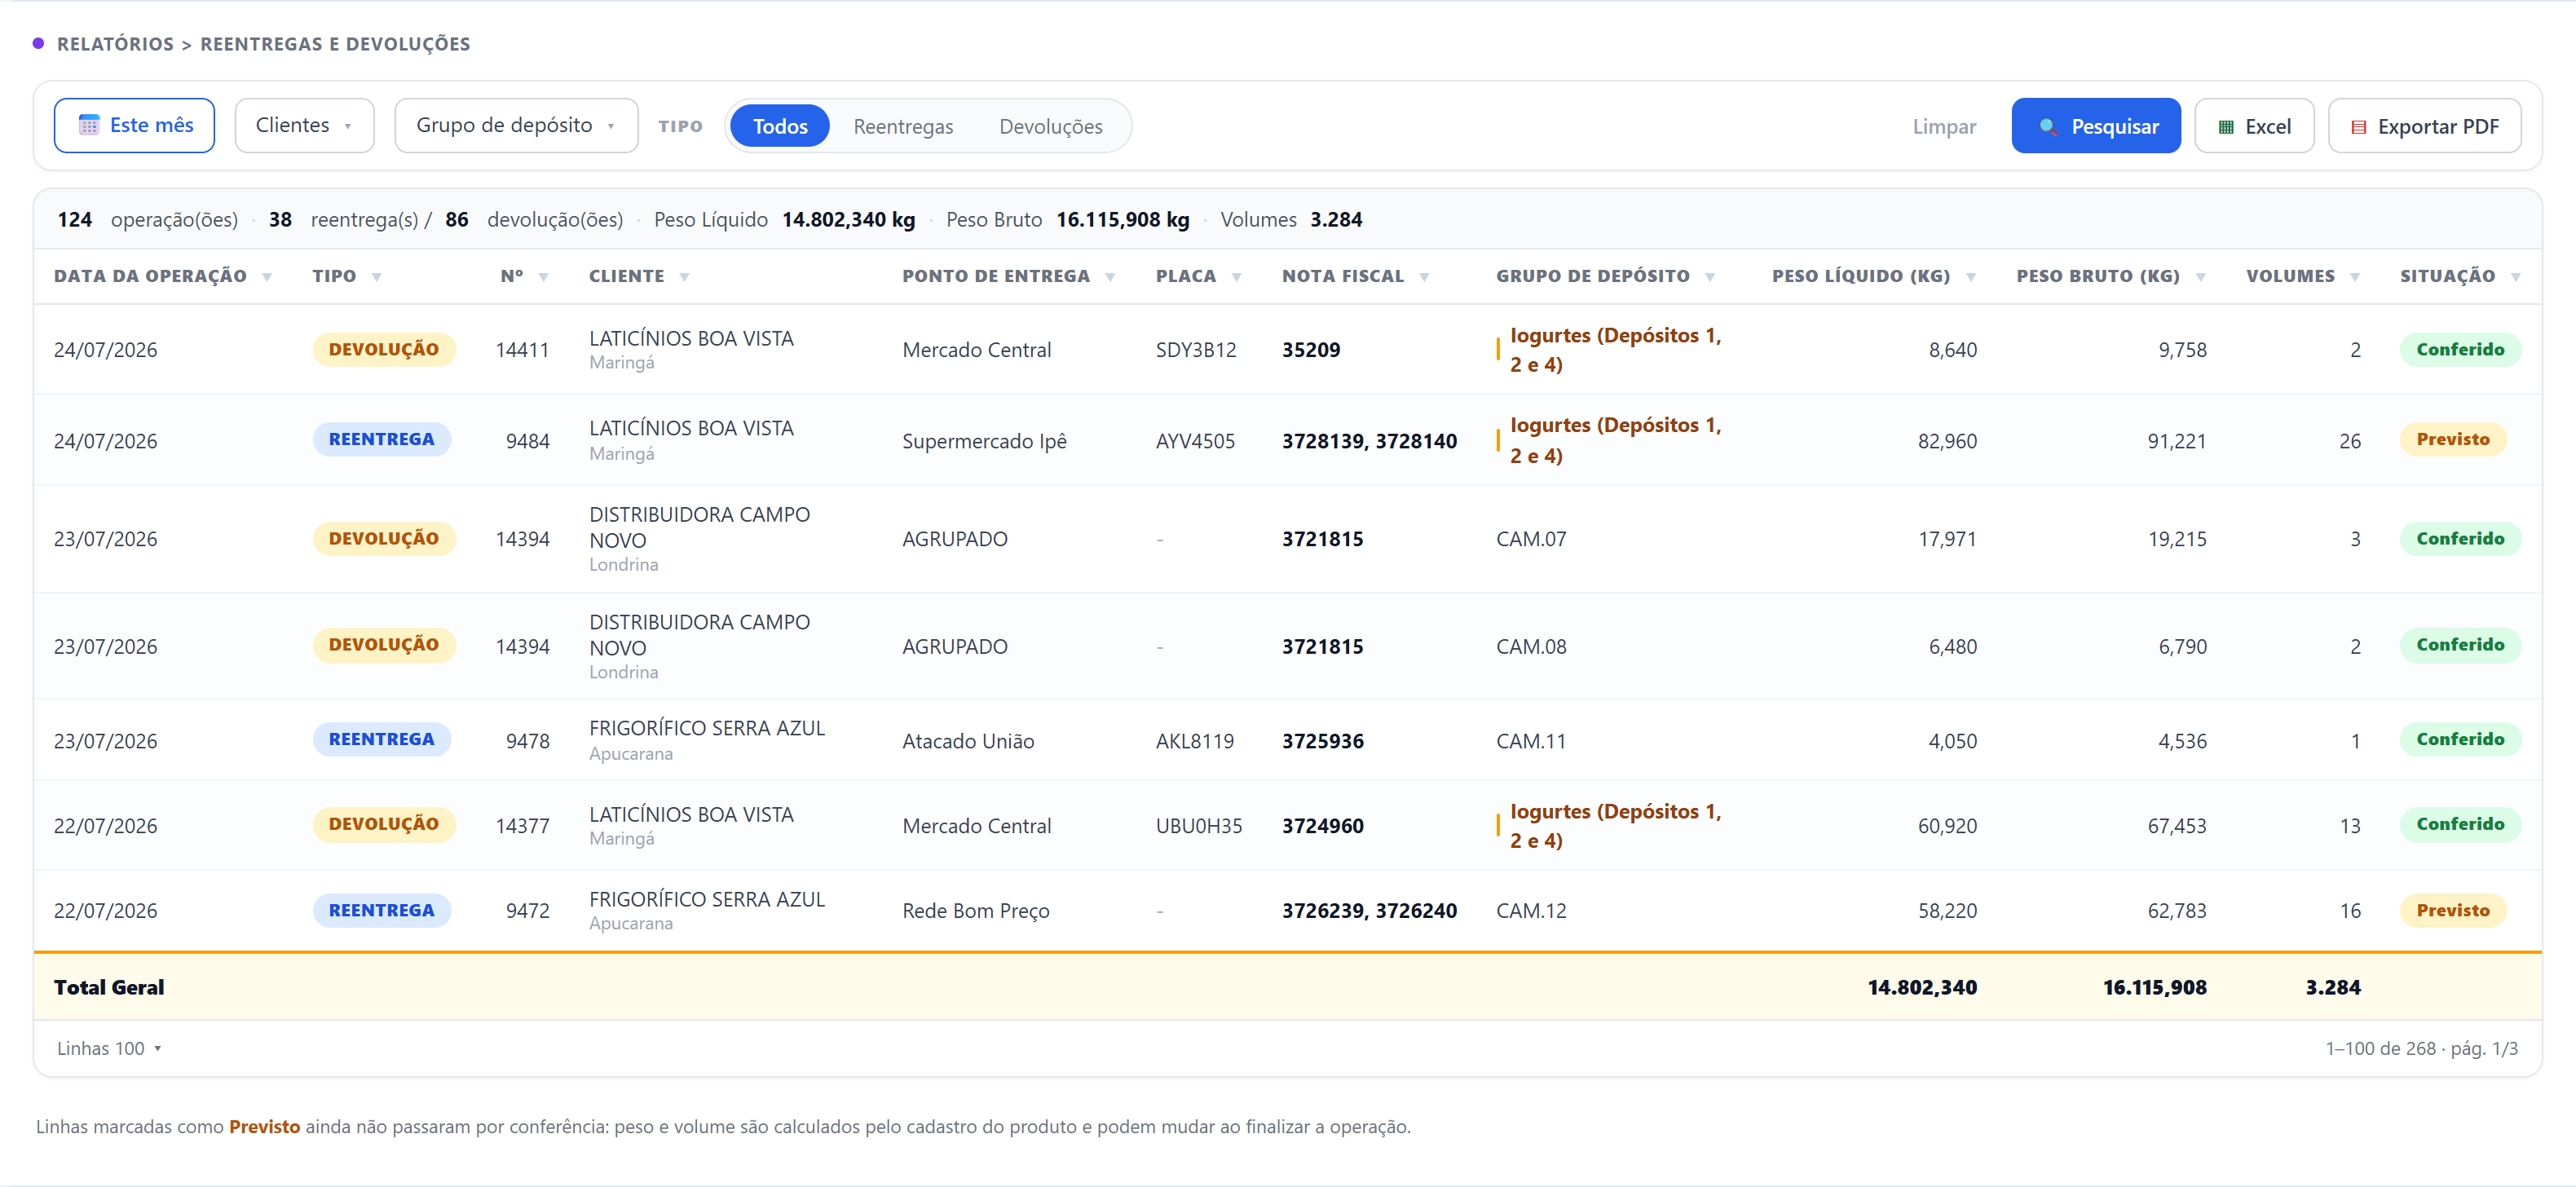Click nota fiscal 3725936
2576x1187 pixels.
1323,741
